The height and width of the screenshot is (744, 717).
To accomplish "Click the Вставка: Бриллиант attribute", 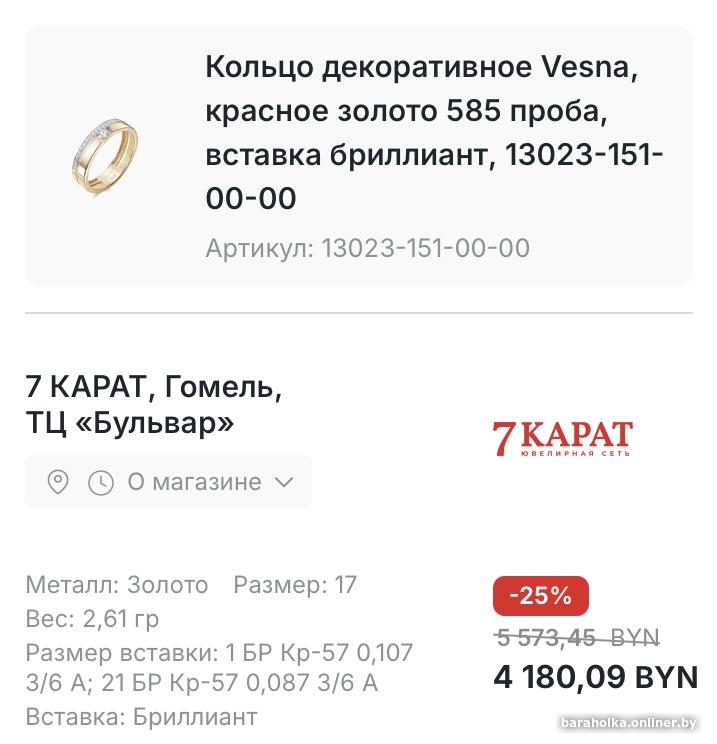I will [141, 717].
